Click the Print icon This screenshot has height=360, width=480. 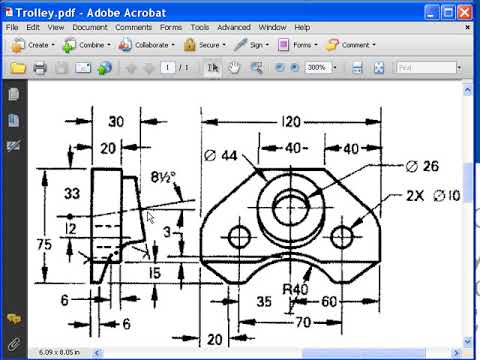click(40, 68)
